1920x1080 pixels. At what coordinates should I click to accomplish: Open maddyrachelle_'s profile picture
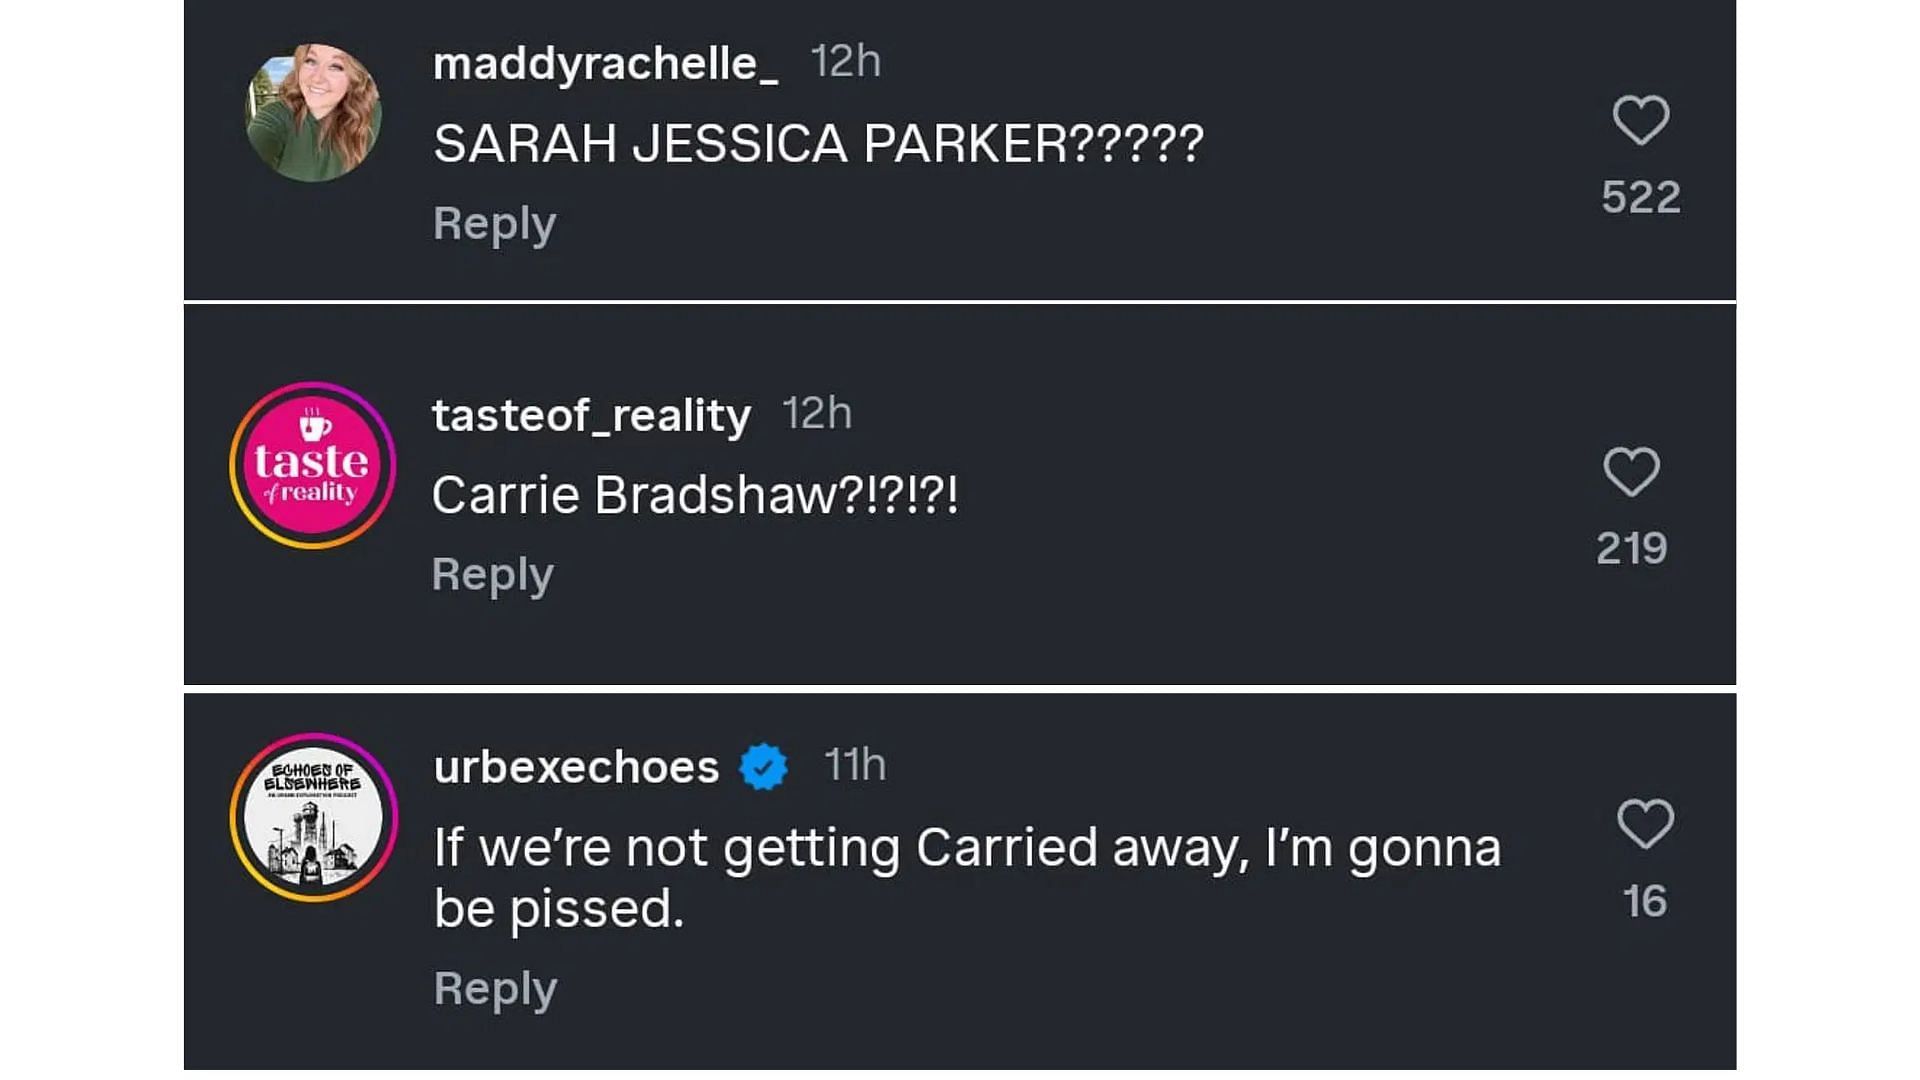[313, 112]
